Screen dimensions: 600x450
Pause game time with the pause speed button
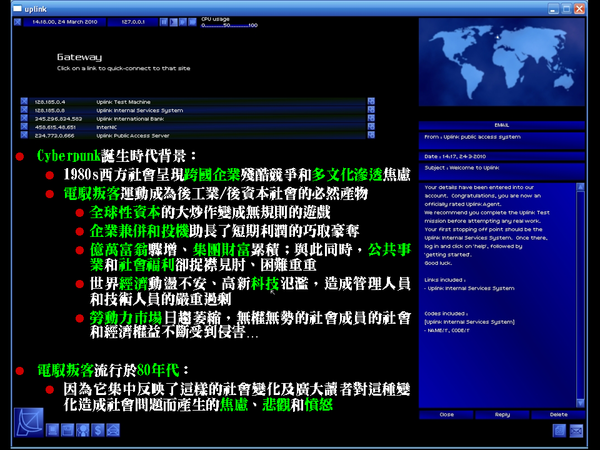[164, 22]
